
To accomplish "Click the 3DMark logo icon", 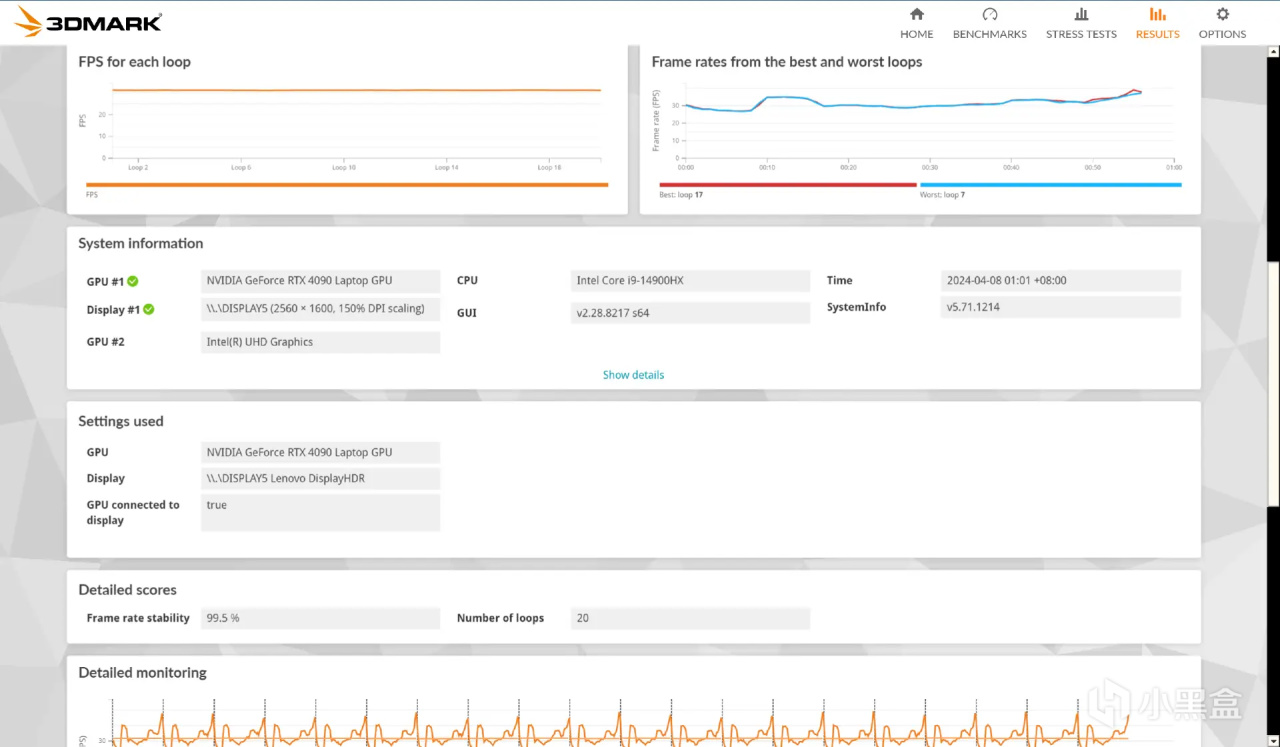I will pos(29,21).
